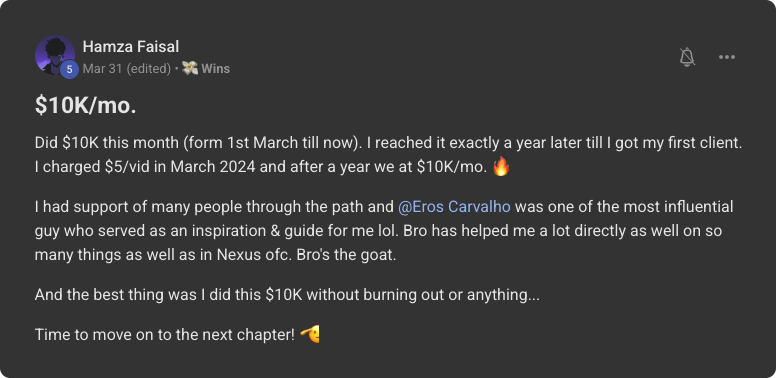The width and height of the screenshot is (776, 378).
Task: Click empty space below the last line
Action: 388,361
